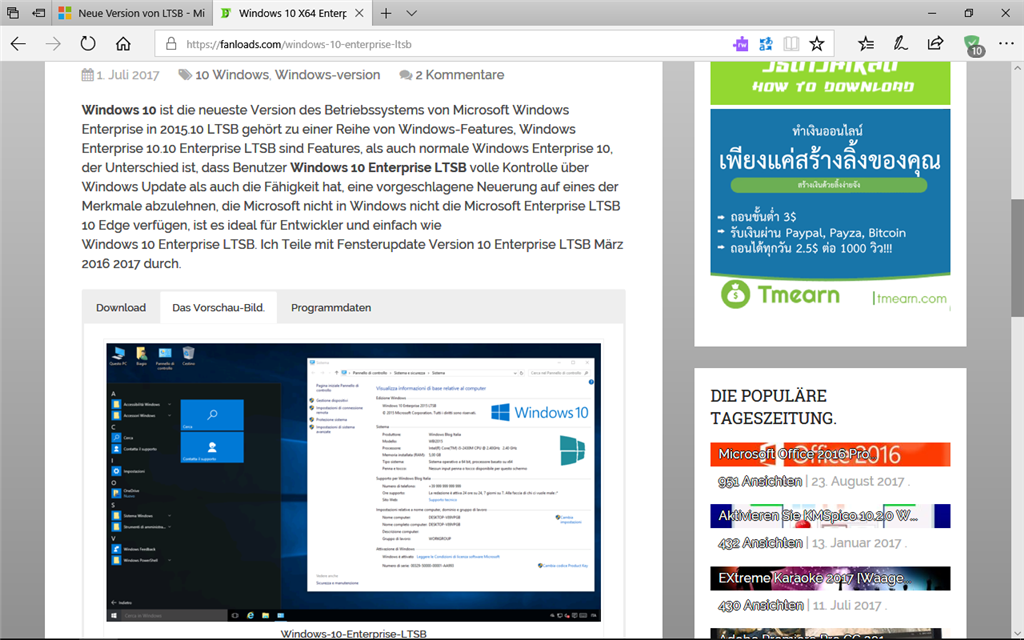This screenshot has height=640, width=1024.
Task: Click the Windows 10 Enterprise LTSB preview screenshot
Action: [x=354, y=482]
